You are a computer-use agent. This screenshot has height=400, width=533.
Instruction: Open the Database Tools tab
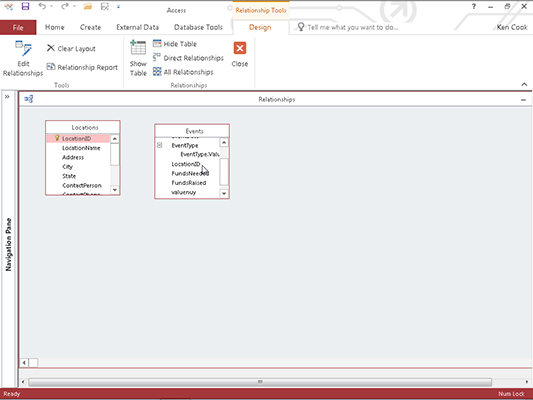pos(198,27)
